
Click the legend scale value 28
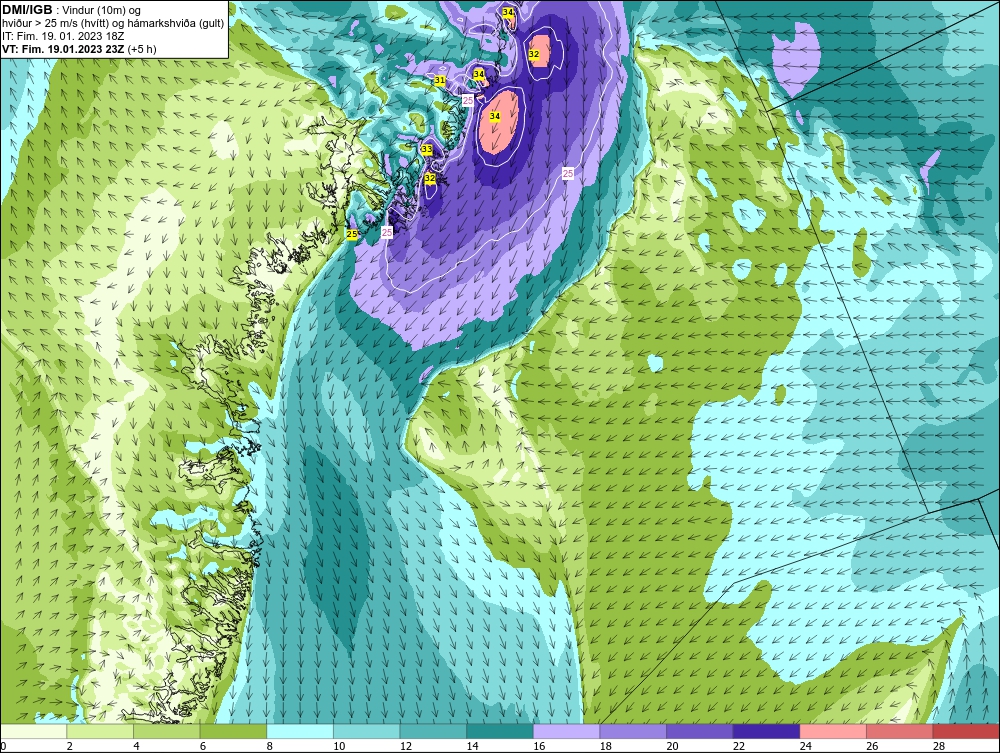939,746
